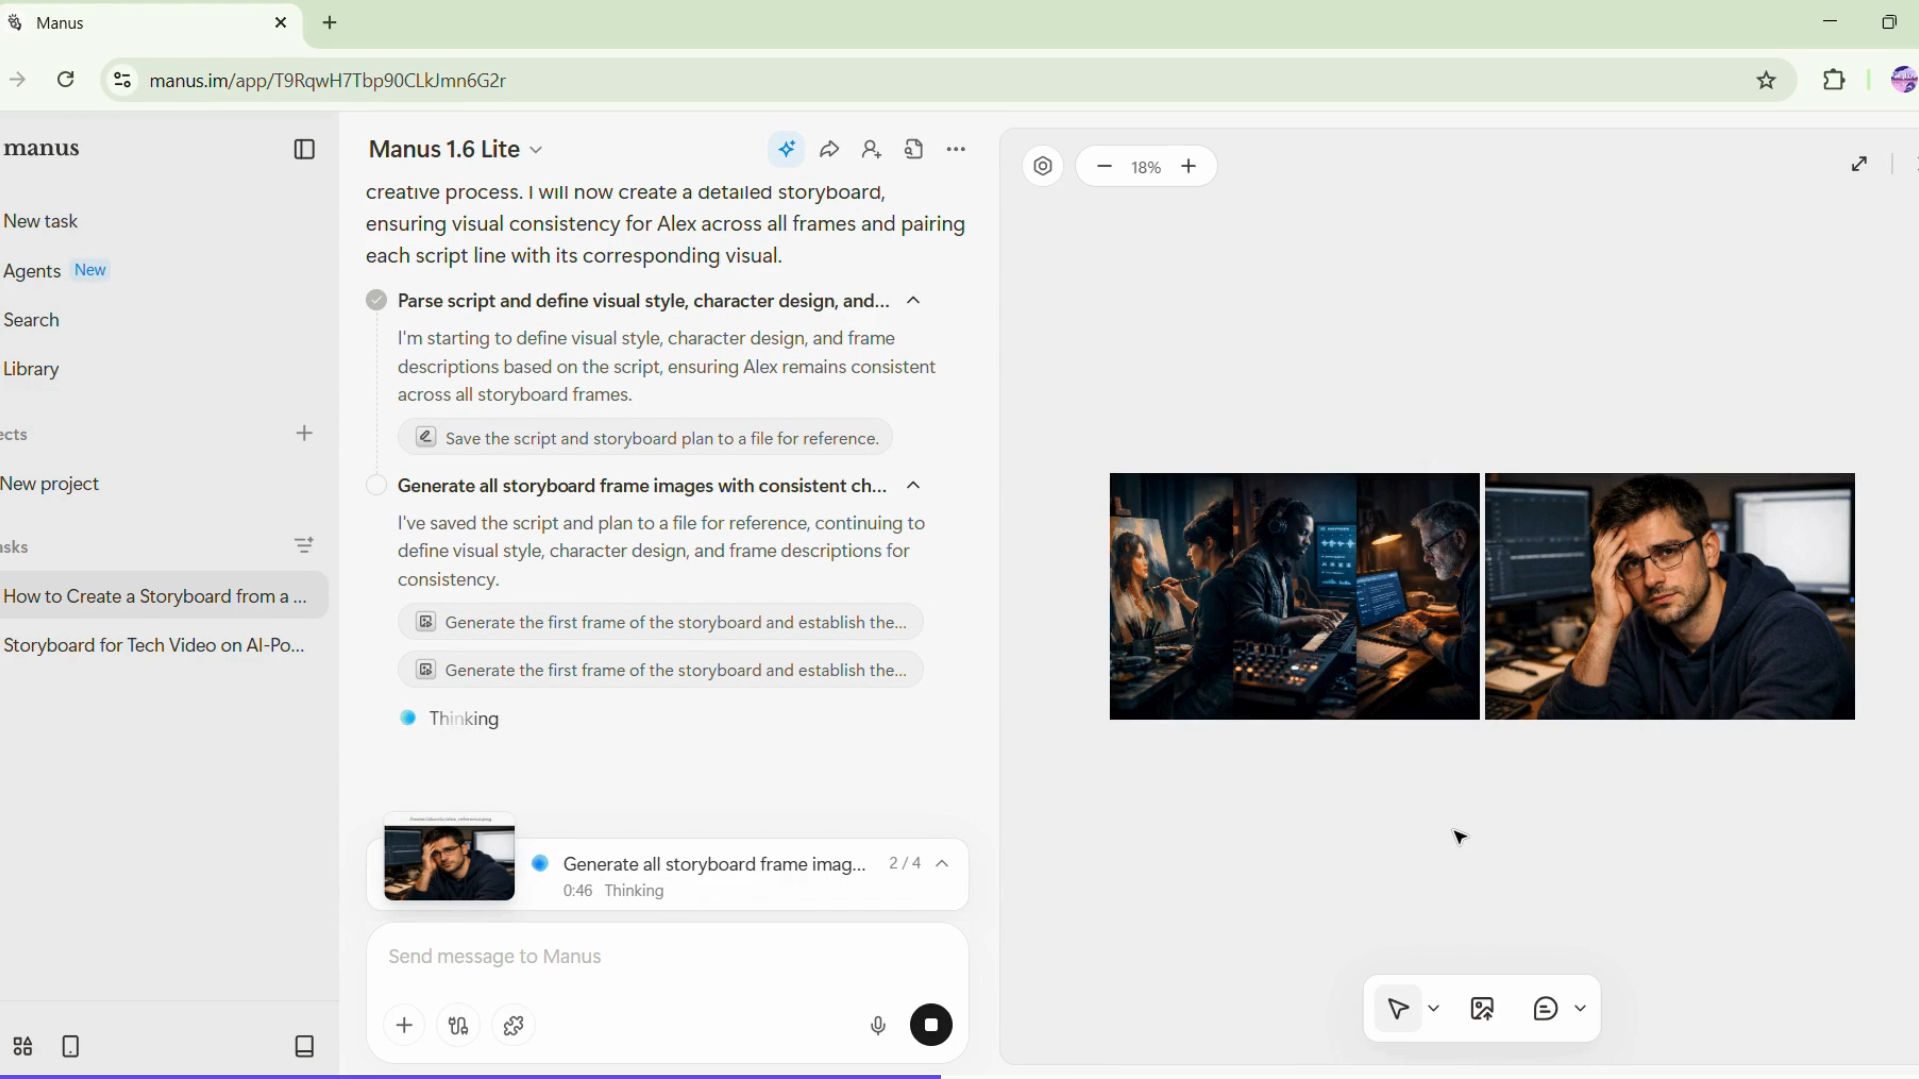Image resolution: width=1919 pixels, height=1079 pixels.
Task: Open second 'Generate the first frame' action chip
Action: pyautogui.click(x=660, y=670)
